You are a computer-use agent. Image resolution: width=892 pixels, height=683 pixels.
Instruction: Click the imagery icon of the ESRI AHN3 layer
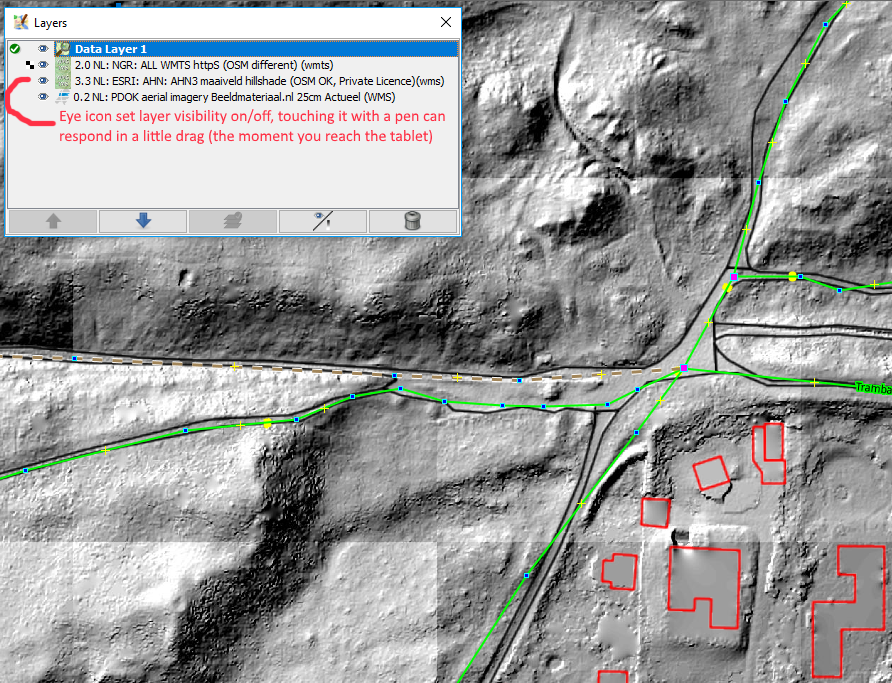[x=63, y=81]
